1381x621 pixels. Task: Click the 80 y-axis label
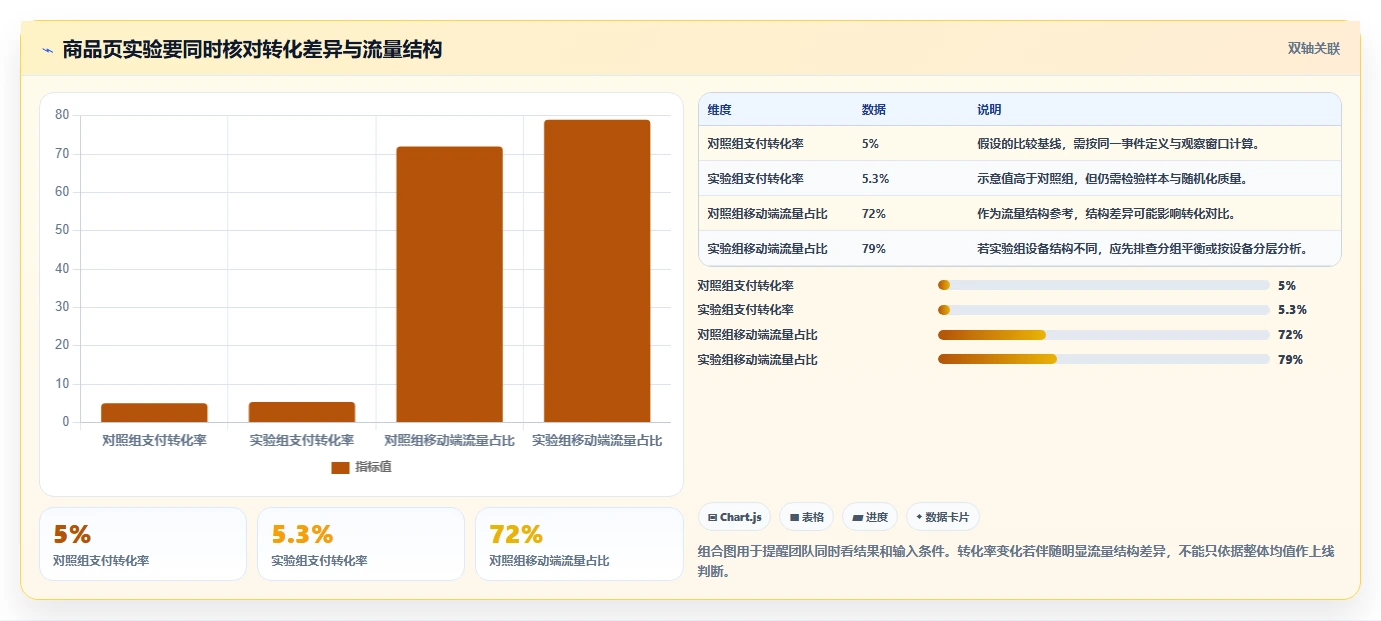(62, 115)
